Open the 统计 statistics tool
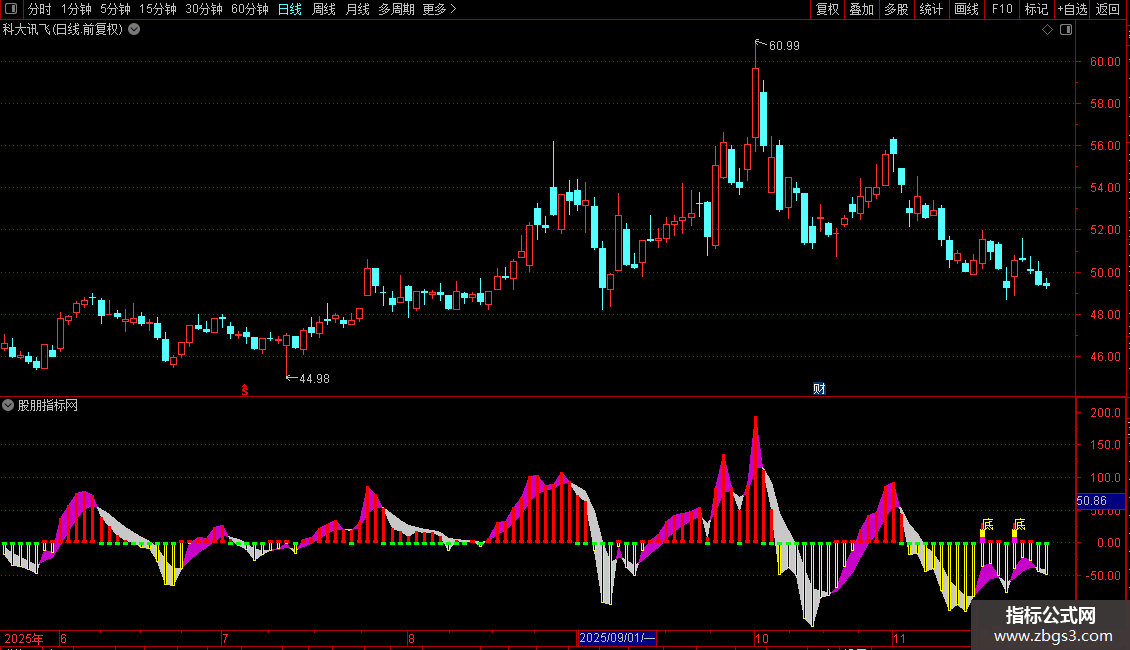1130x650 pixels. (x=931, y=9)
